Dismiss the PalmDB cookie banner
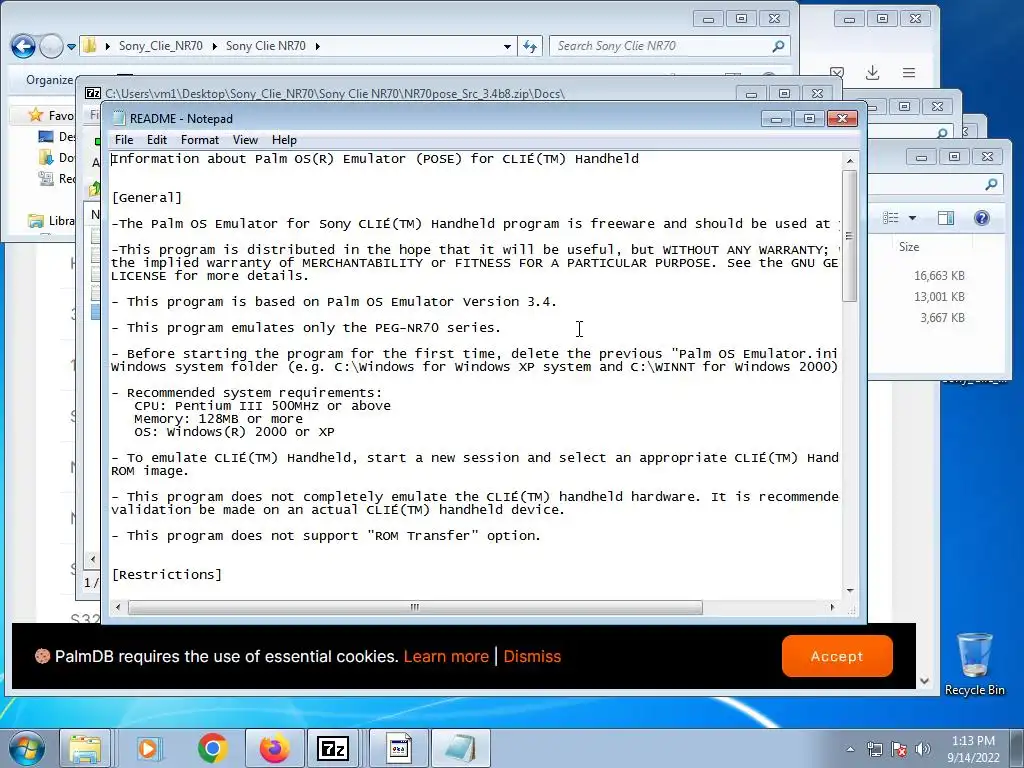1024x768 pixels. [x=532, y=656]
